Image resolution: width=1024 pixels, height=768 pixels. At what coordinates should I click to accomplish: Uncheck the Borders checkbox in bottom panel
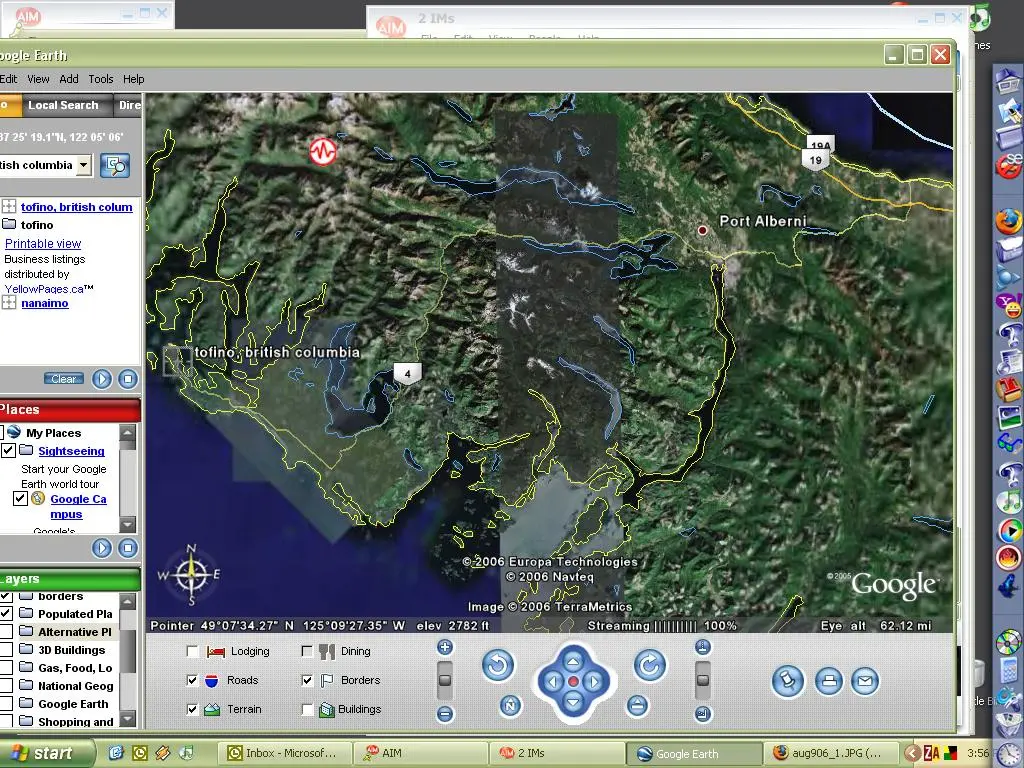pos(307,680)
